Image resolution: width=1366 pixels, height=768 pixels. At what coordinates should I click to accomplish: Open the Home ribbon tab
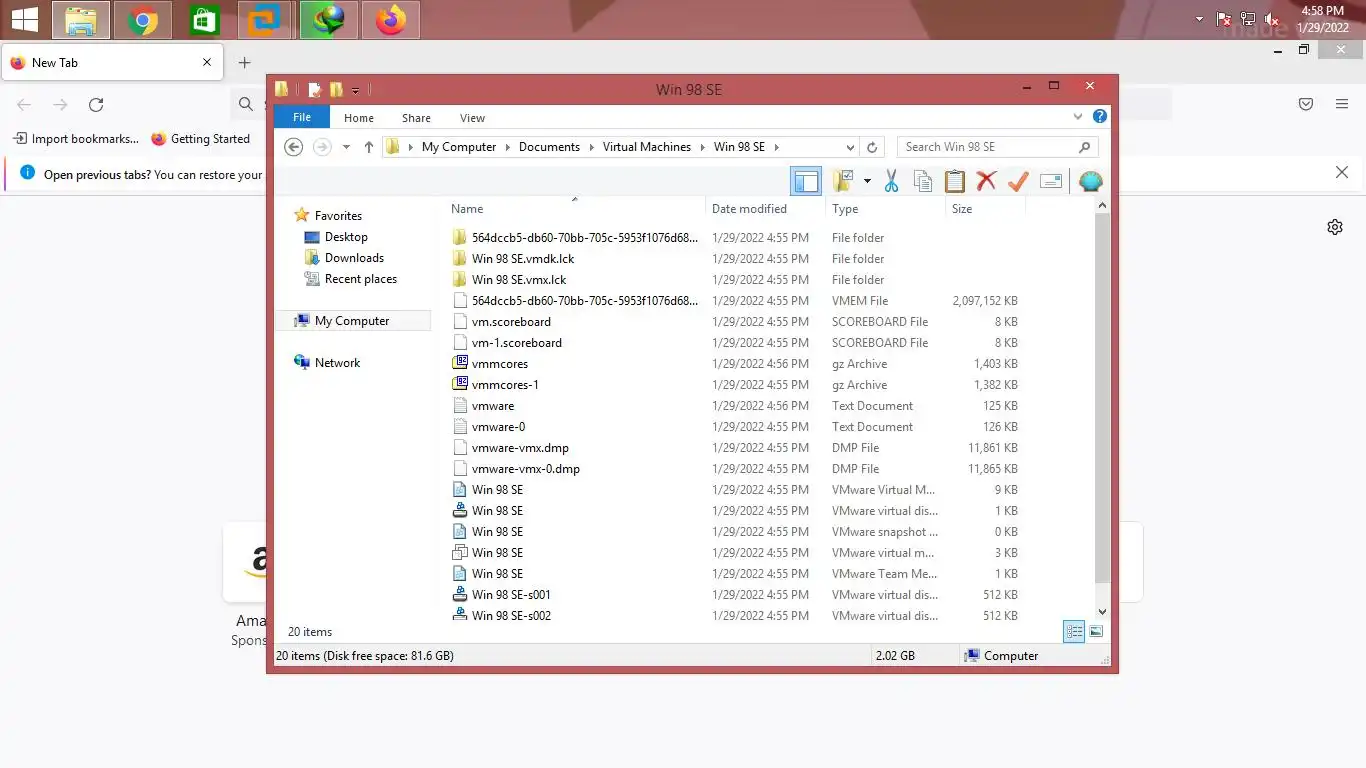(359, 118)
